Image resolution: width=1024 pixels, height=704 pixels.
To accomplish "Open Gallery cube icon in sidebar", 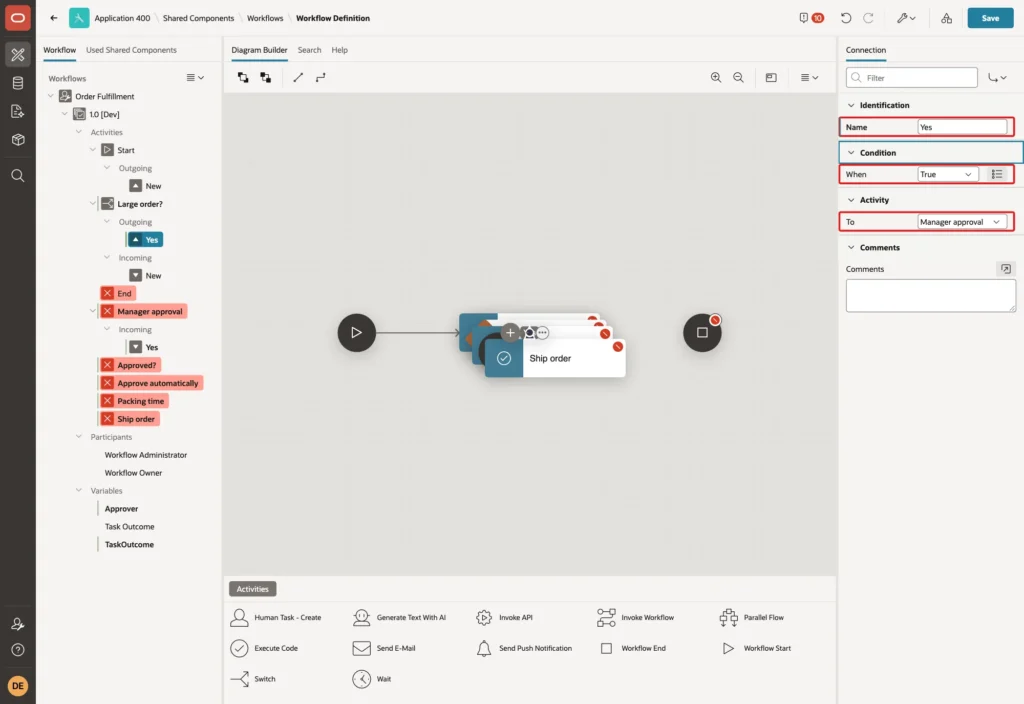I will click(x=18, y=140).
